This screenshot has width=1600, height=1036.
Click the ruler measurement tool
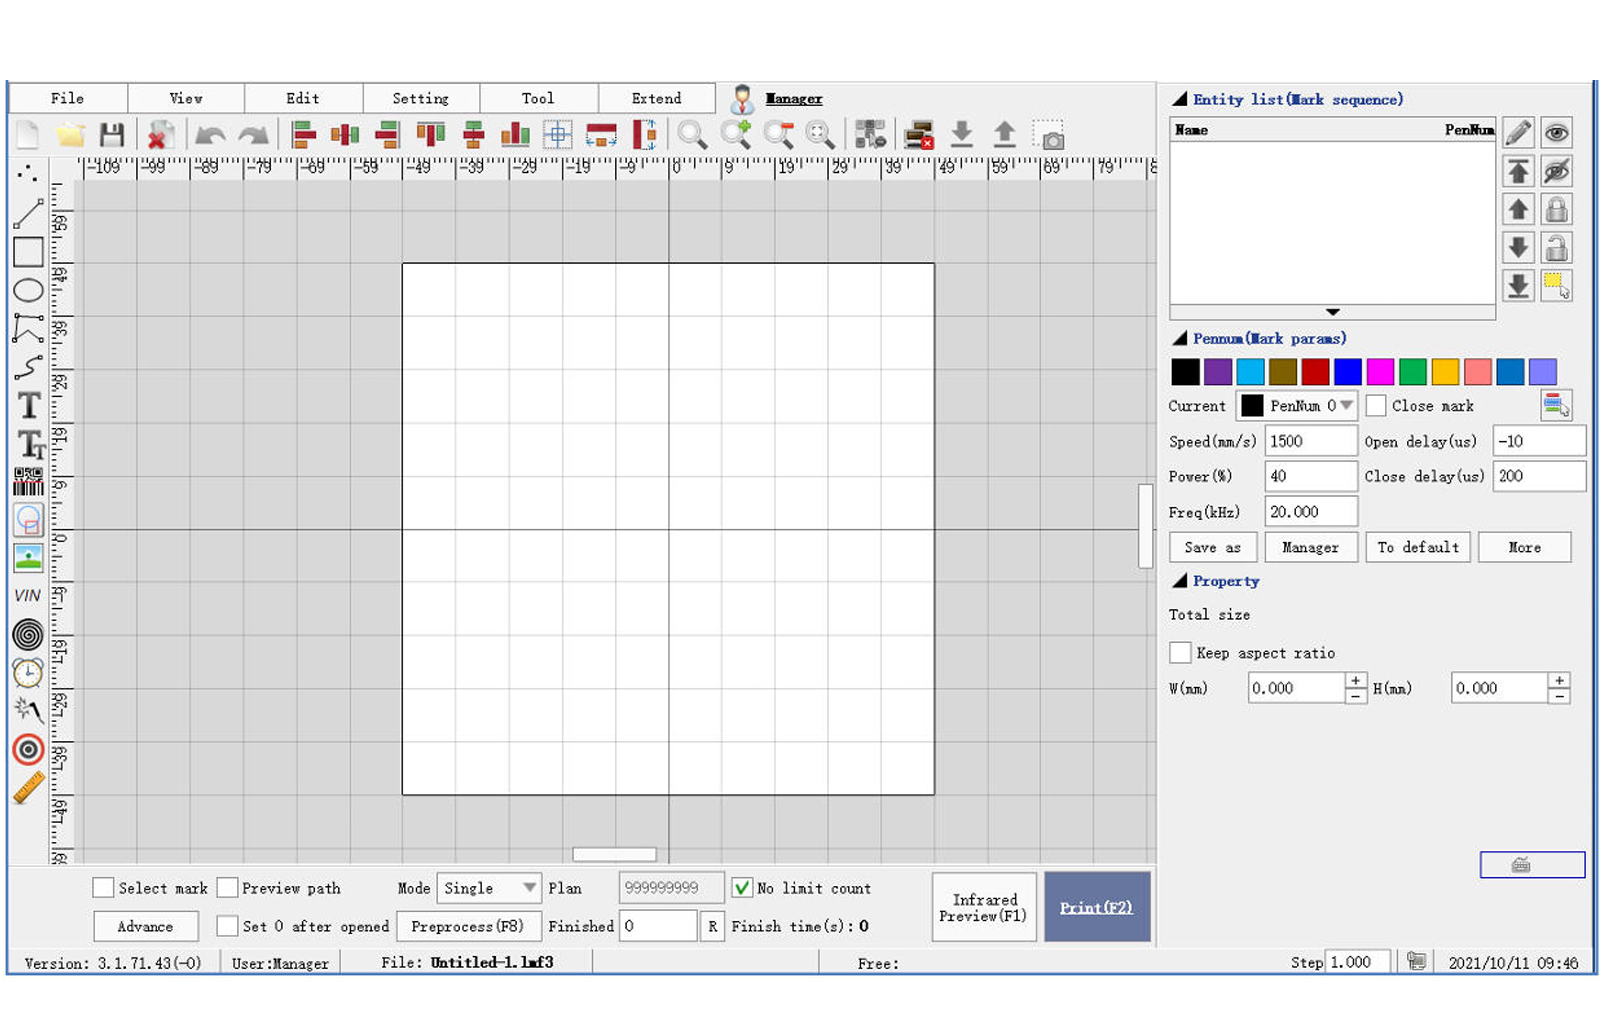point(28,788)
